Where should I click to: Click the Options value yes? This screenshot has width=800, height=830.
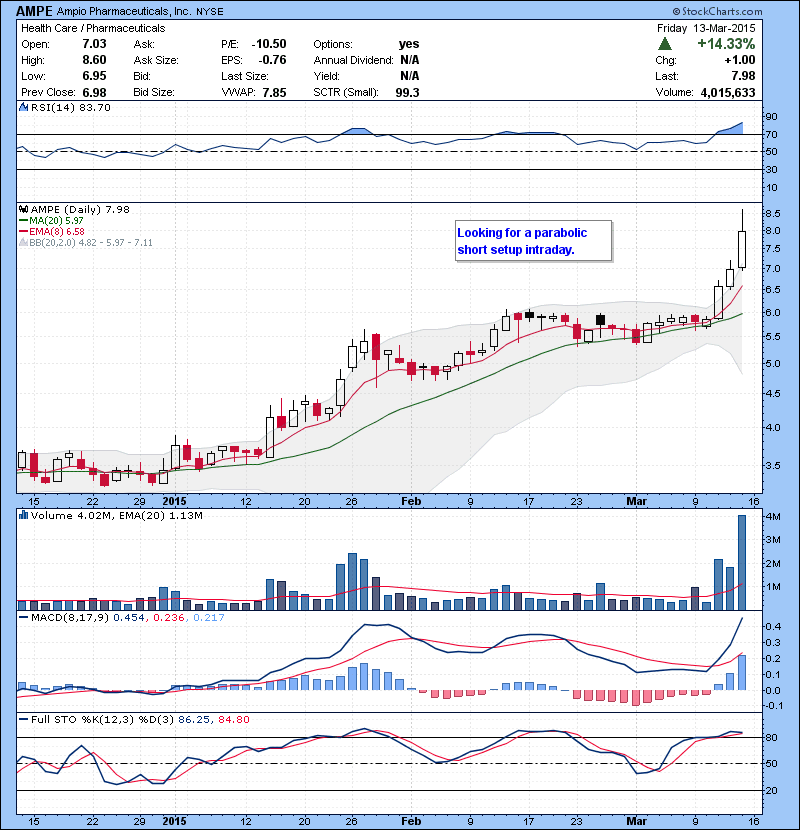(409, 44)
